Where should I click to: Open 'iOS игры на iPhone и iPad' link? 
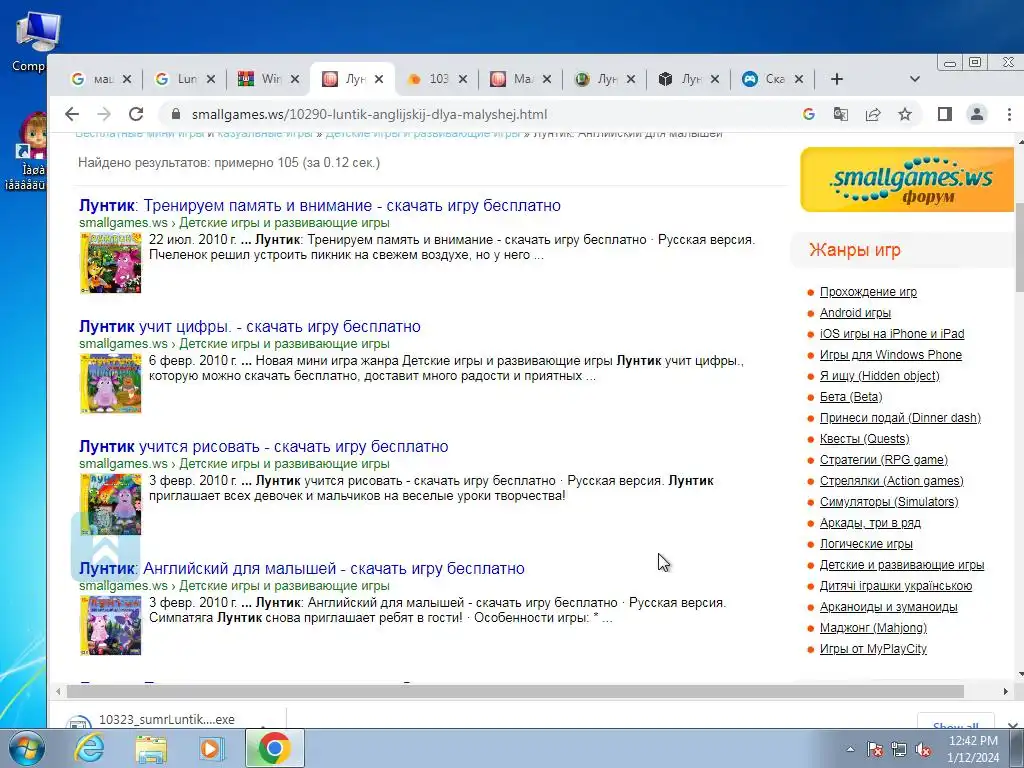click(891, 334)
